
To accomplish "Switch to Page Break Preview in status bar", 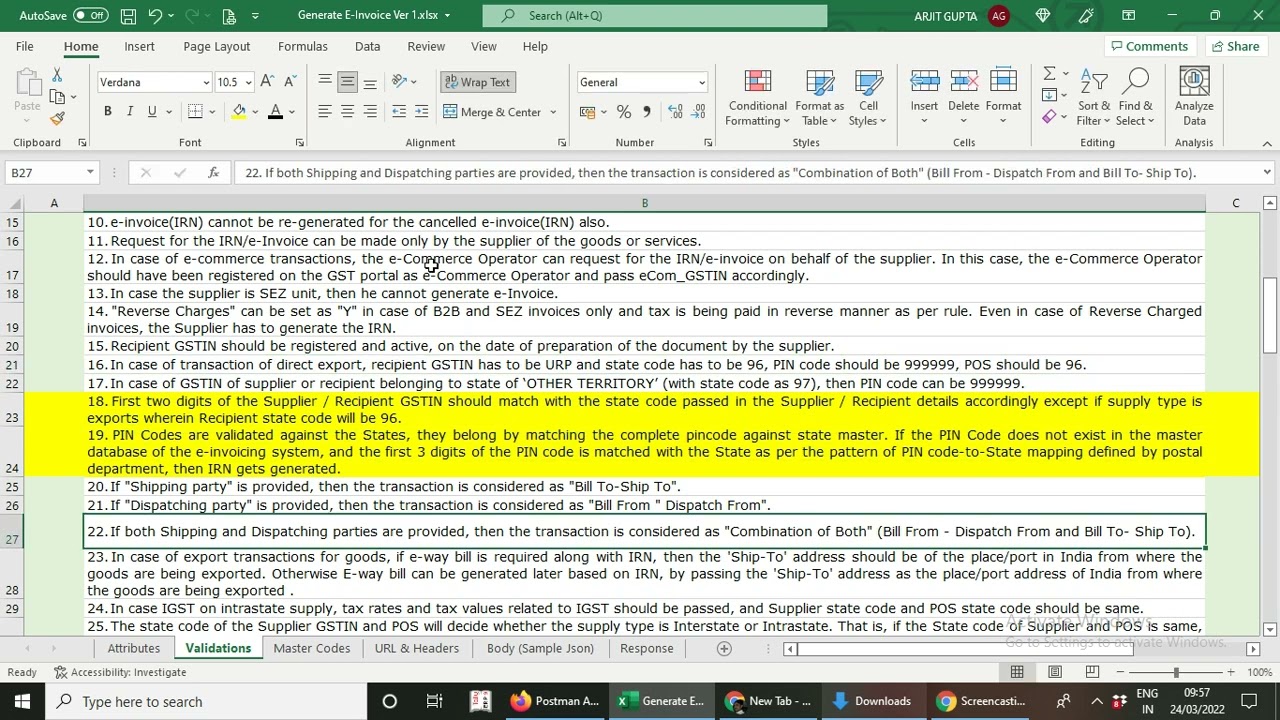I will click(1092, 672).
